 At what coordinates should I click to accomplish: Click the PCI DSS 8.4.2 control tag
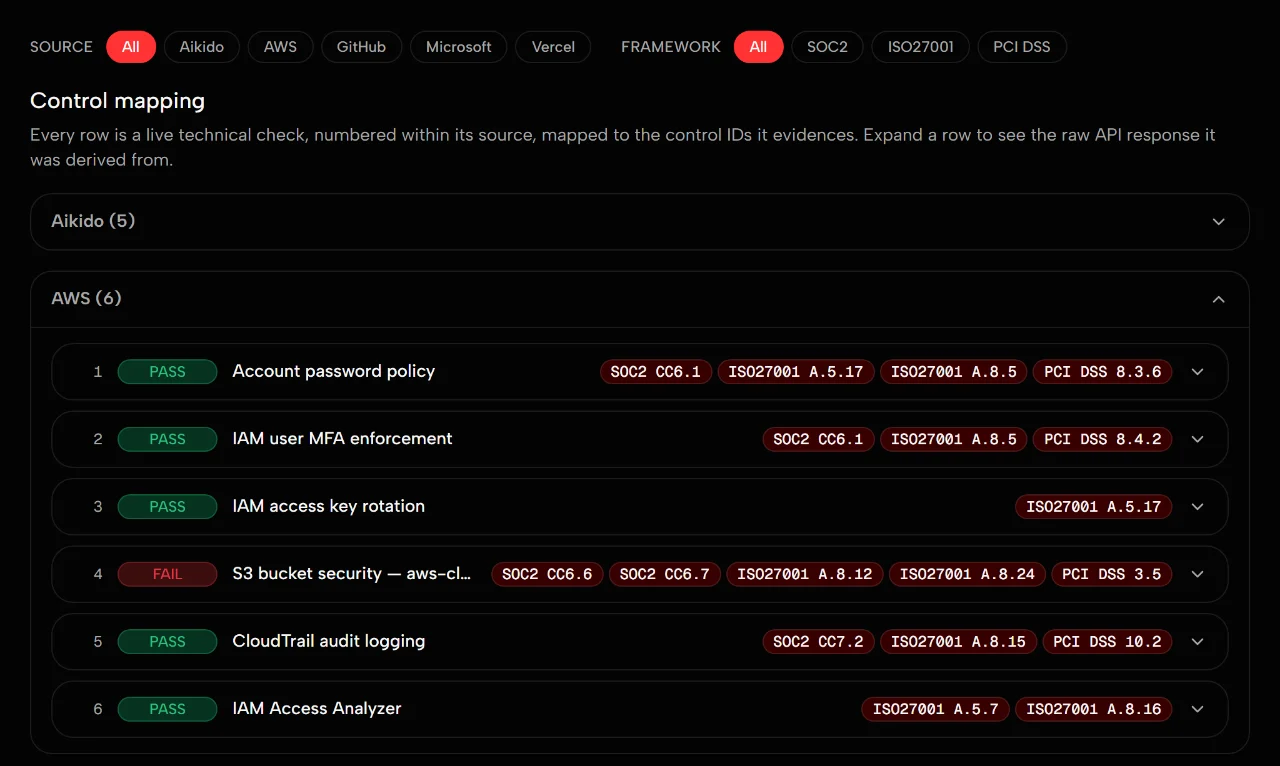click(1102, 439)
